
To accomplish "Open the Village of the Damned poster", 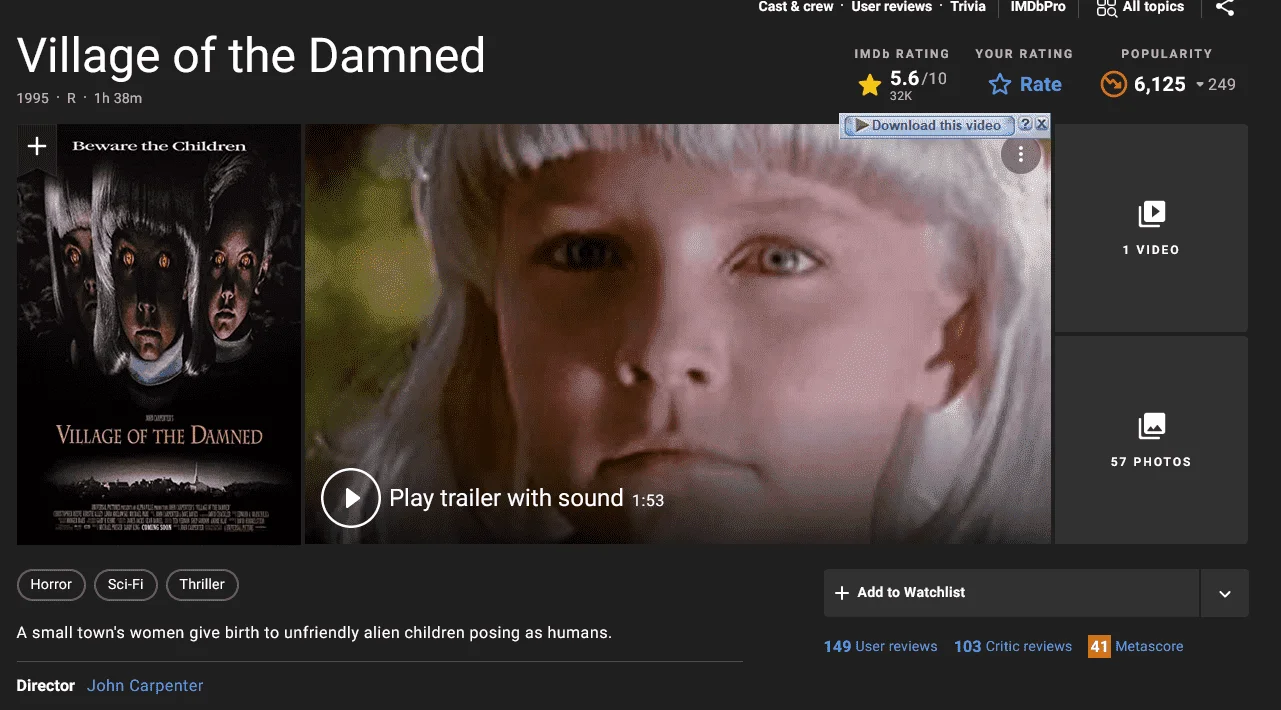I will tap(159, 335).
